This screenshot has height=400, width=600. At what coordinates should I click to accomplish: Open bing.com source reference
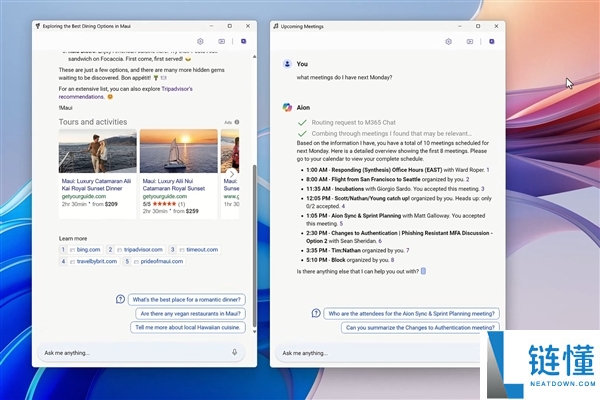coord(81,250)
